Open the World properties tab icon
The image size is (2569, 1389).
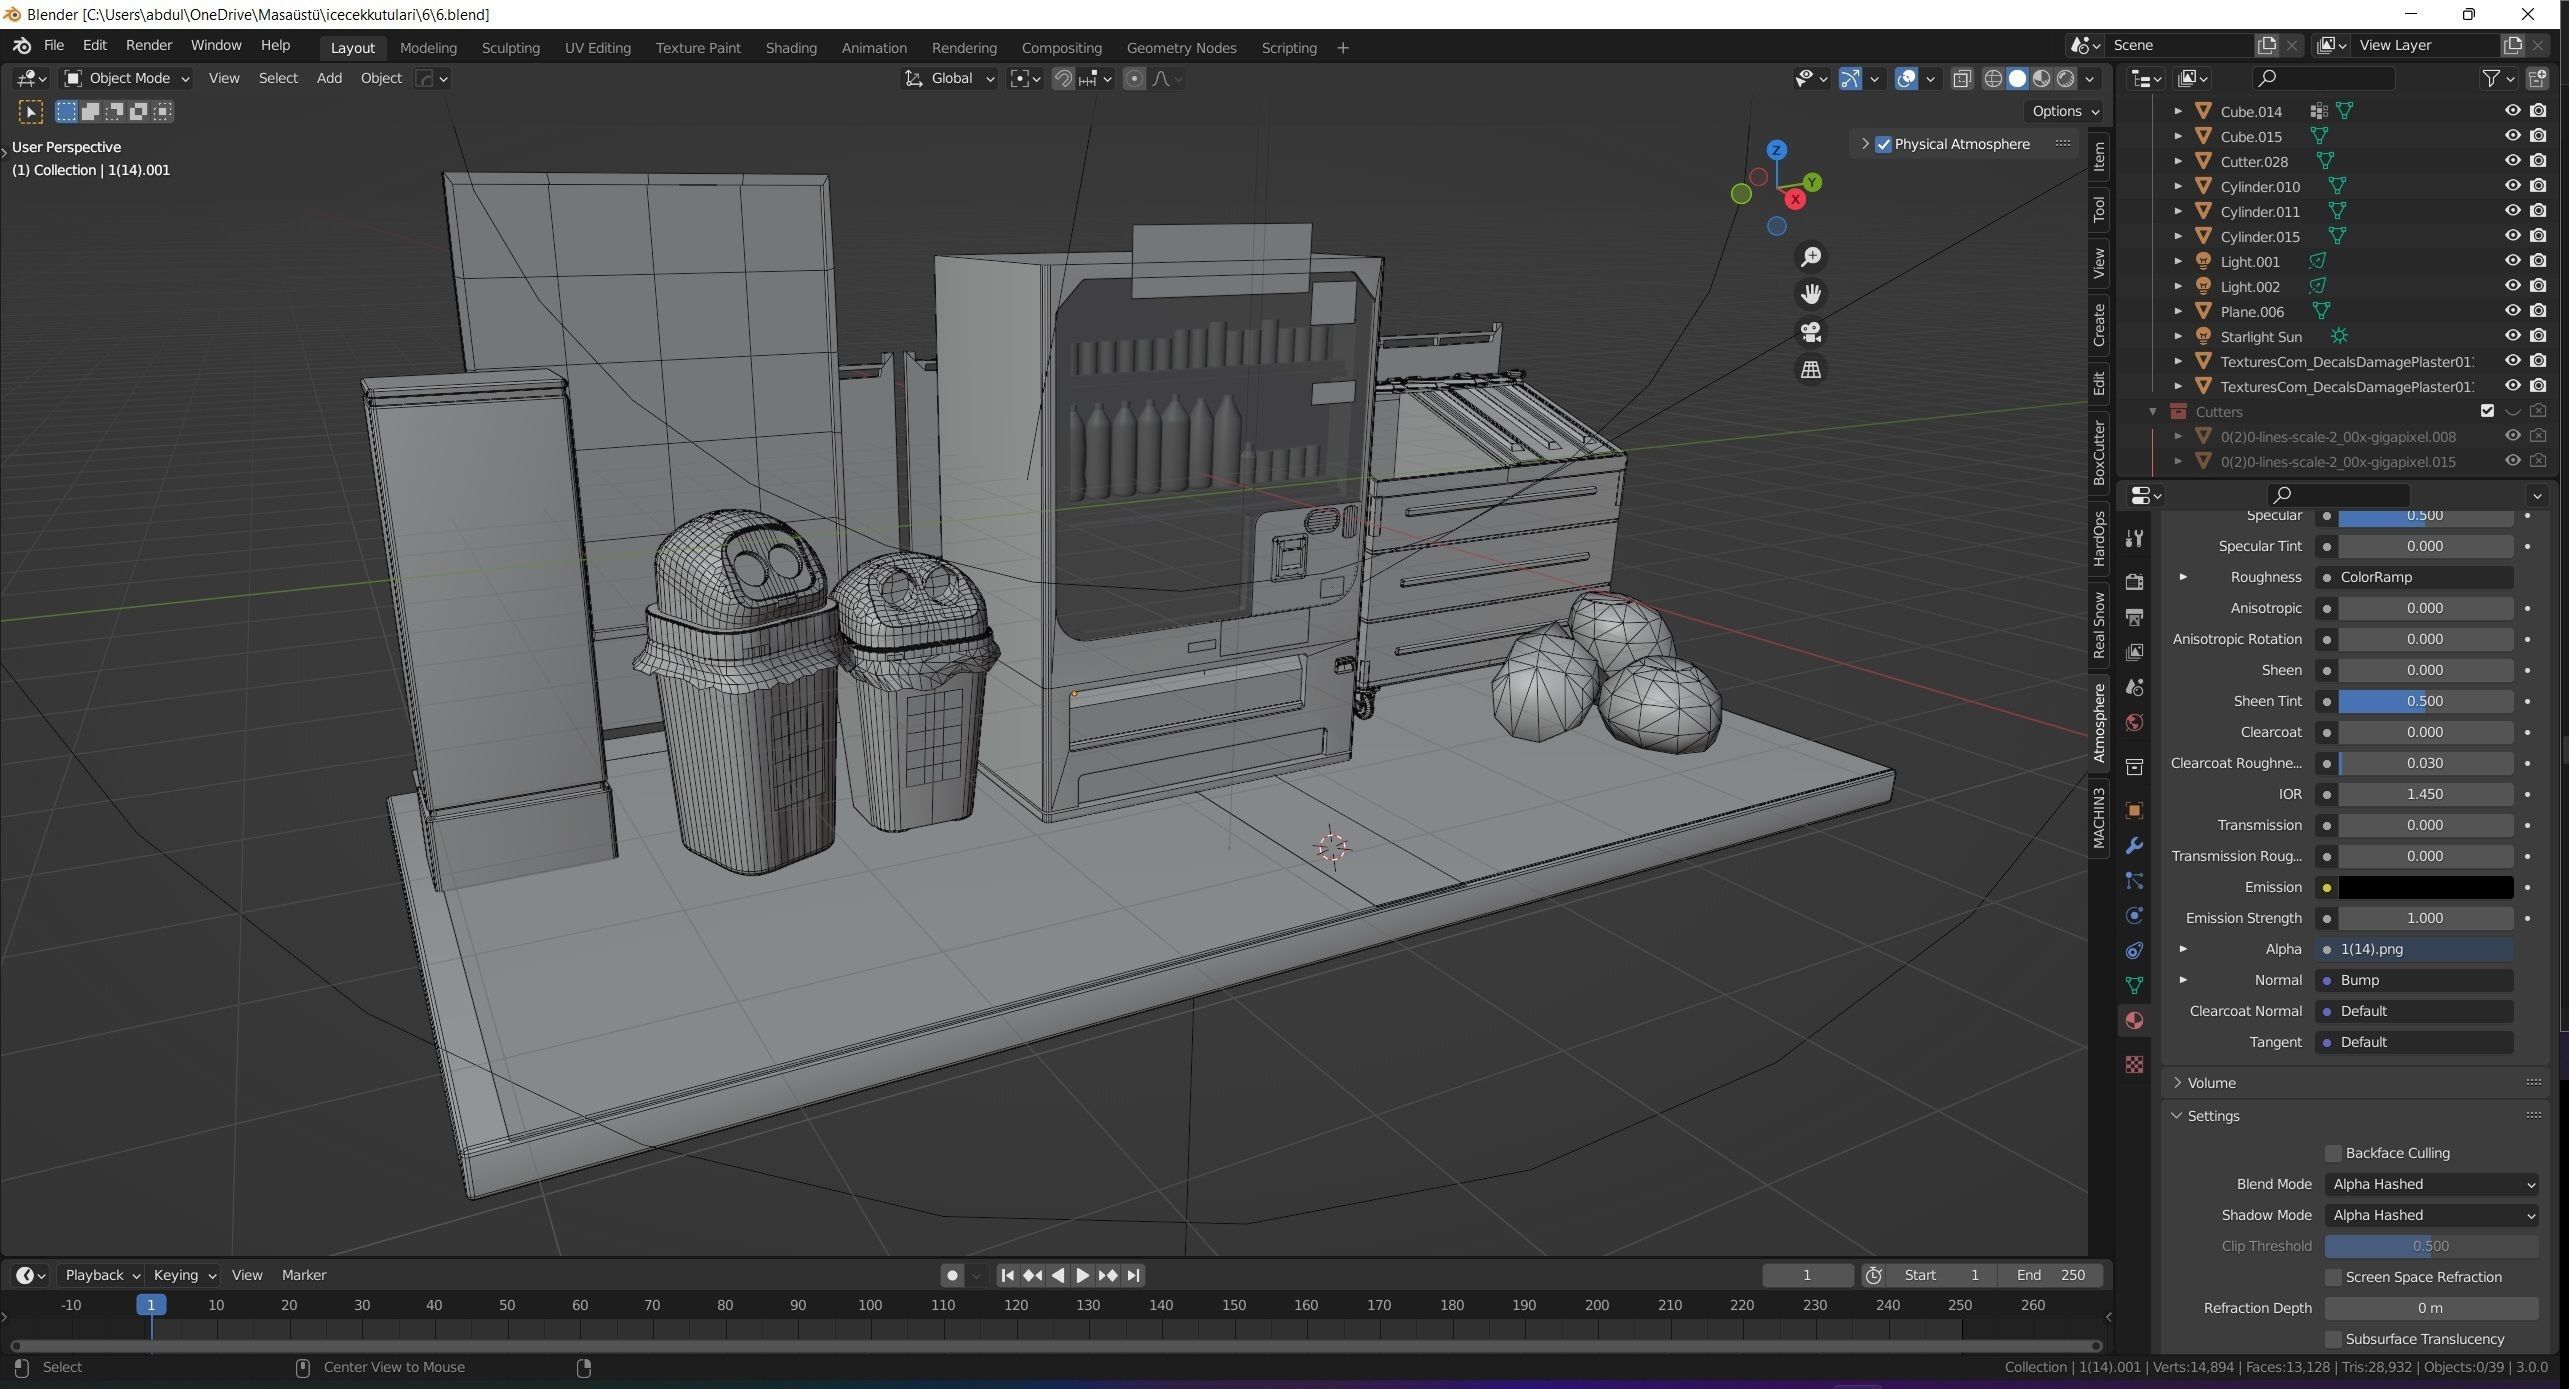click(2134, 722)
